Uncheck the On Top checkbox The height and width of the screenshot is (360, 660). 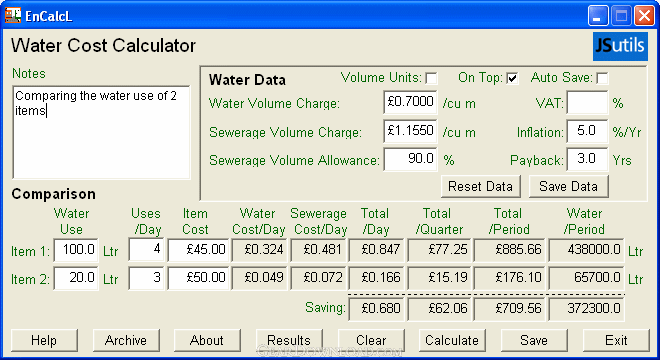point(512,78)
